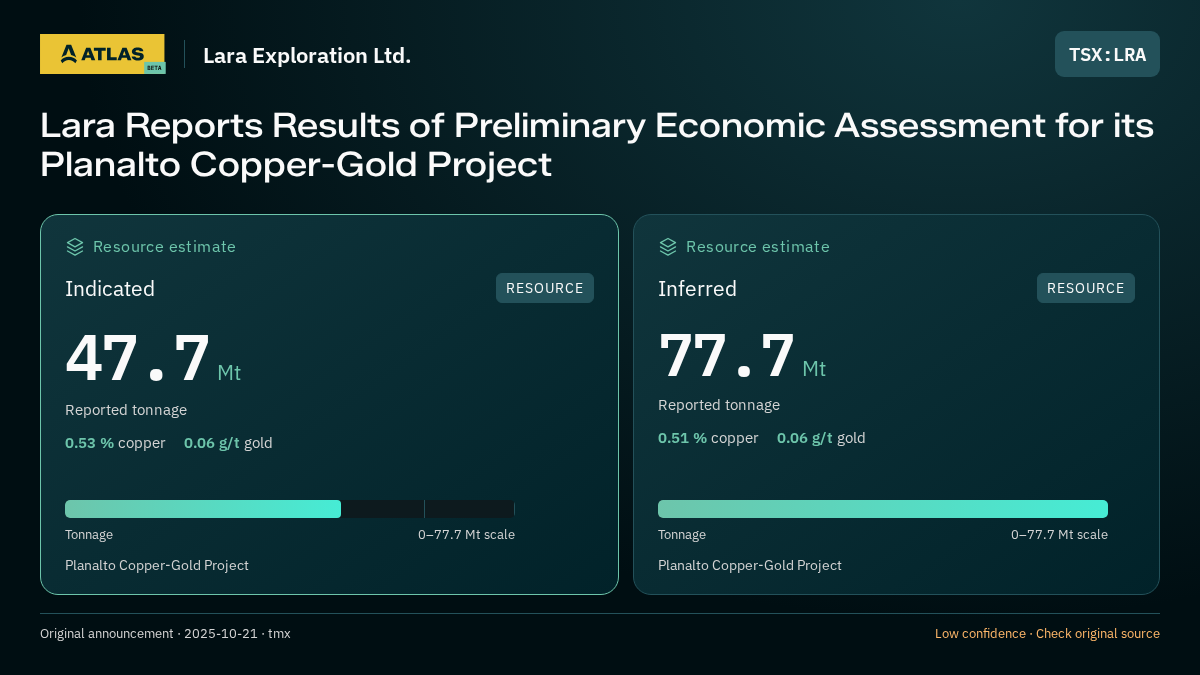Click the Inferred tonnage progress bar

point(883,509)
